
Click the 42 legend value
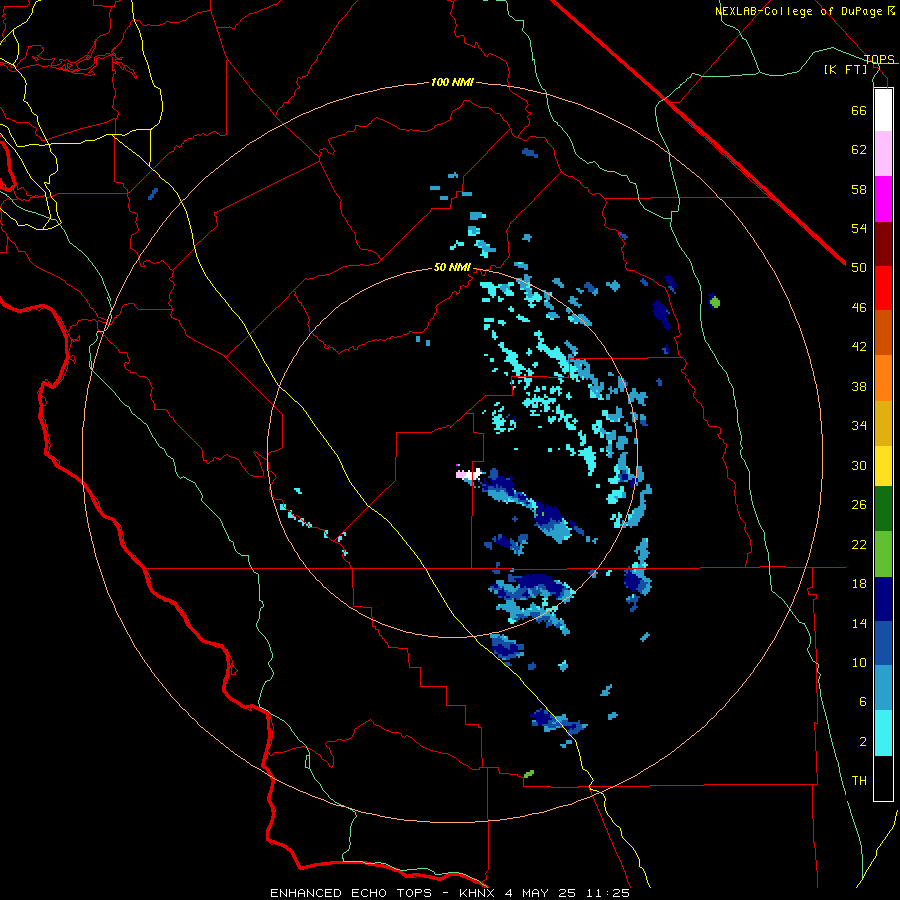click(x=859, y=347)
